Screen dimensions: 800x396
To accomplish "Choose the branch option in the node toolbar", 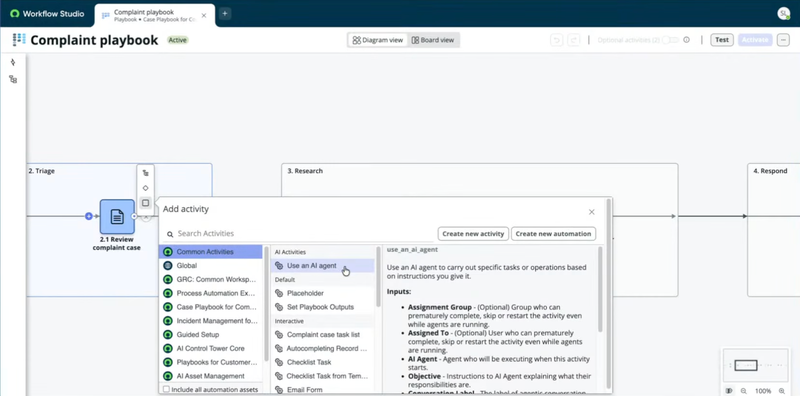I will point(145,173).
